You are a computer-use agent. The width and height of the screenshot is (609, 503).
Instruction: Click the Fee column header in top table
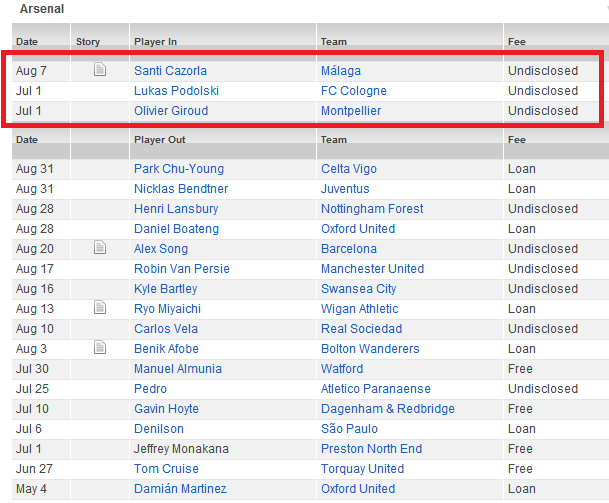click(x=517, y=42)
